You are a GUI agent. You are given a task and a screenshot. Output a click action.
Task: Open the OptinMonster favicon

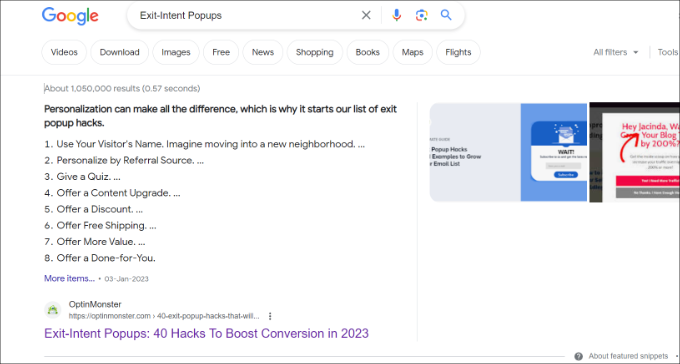click(x=53, y=310)
